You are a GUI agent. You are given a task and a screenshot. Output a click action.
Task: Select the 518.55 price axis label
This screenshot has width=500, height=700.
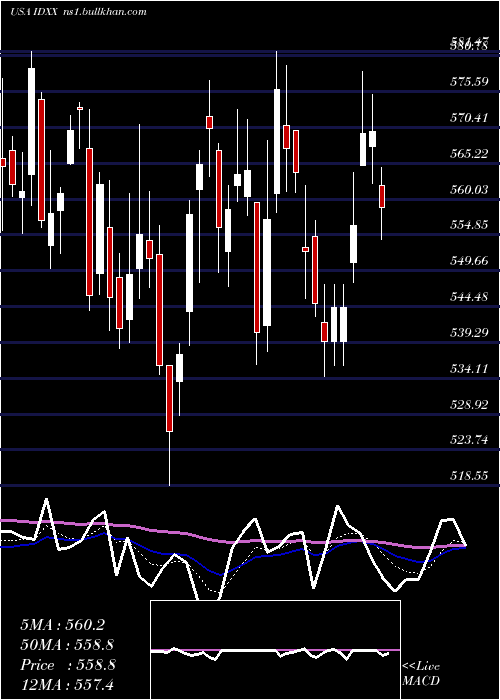pos(470,476)
